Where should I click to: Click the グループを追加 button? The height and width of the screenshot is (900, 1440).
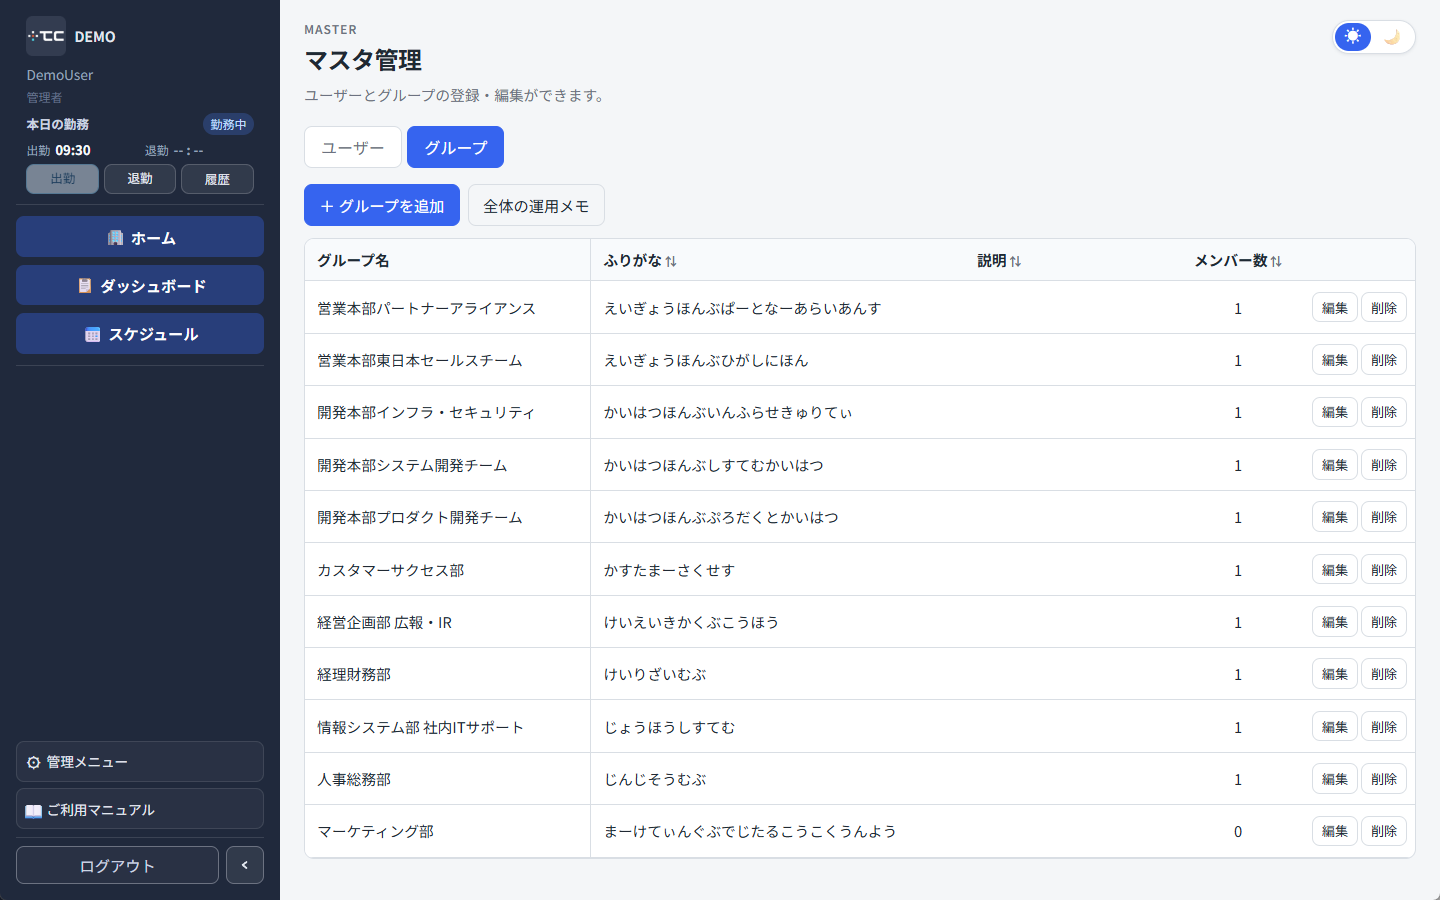pyautogui.click(x=382, y=205)
